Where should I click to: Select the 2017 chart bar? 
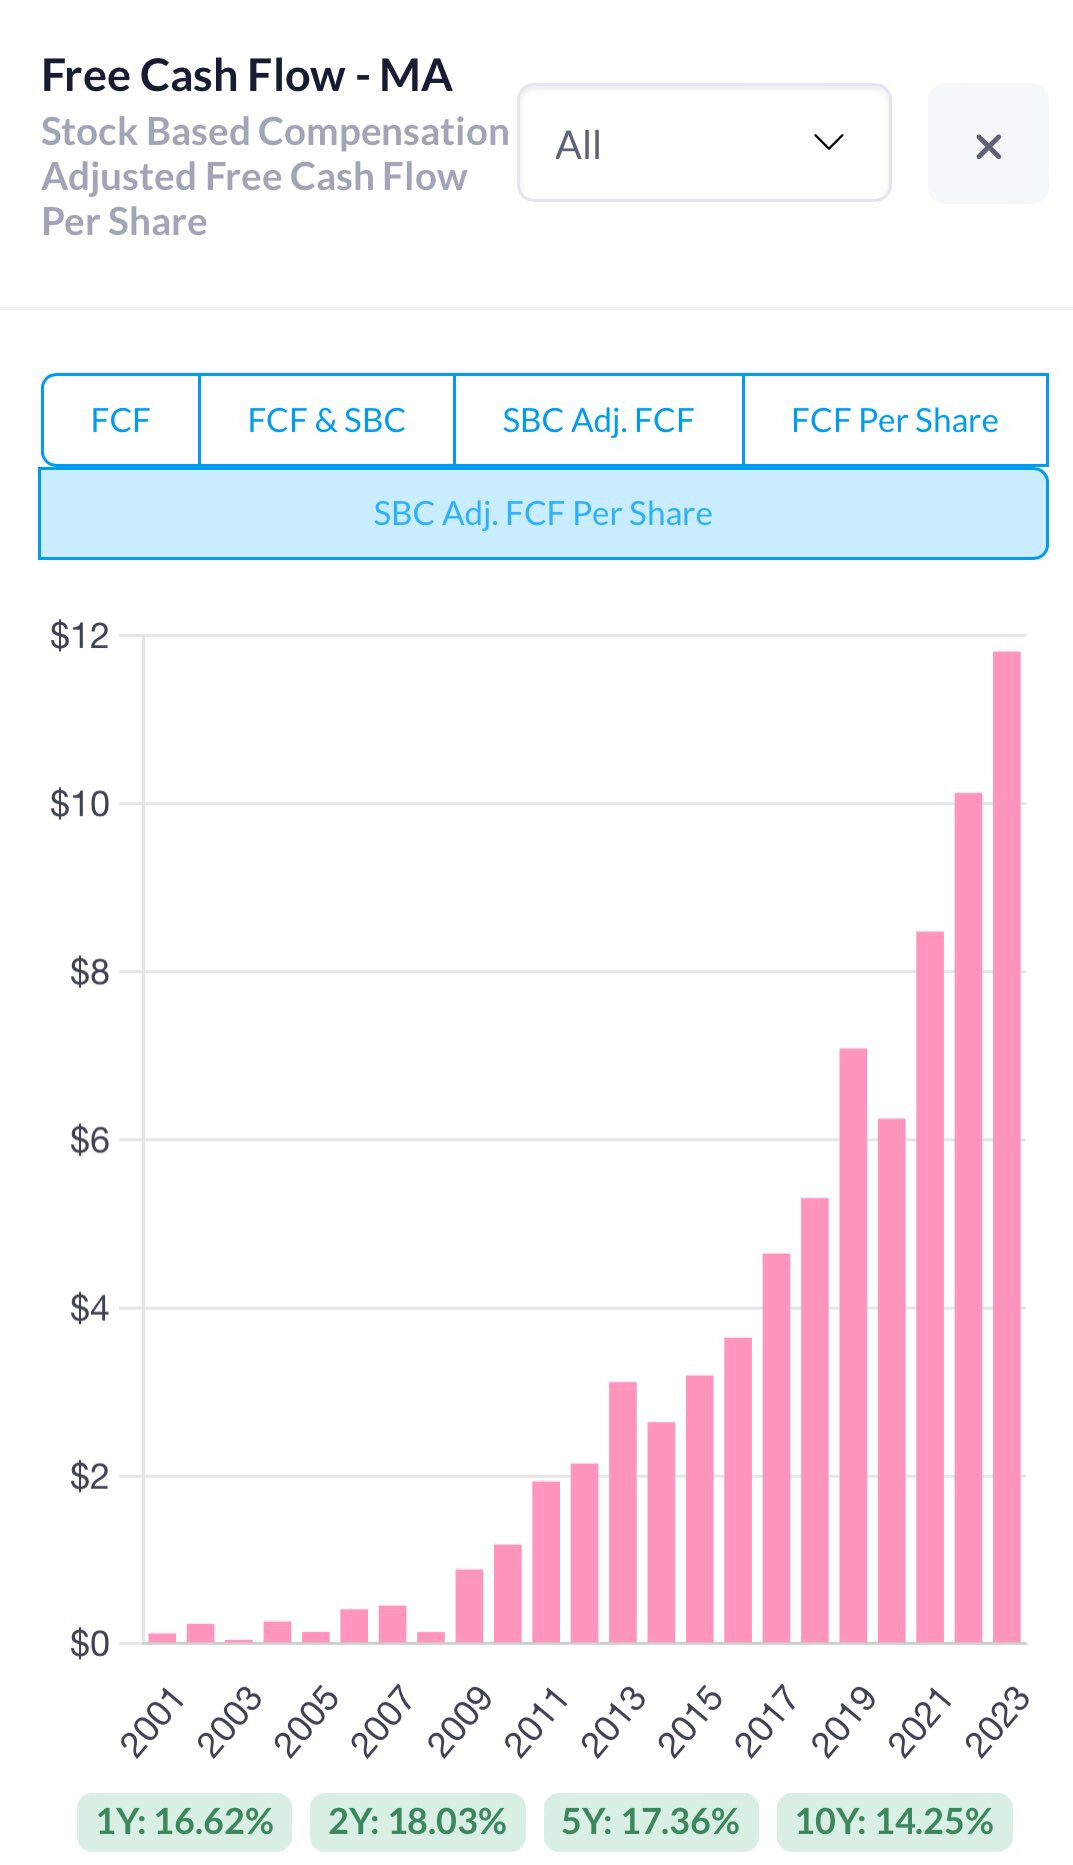click(776, 1448)
